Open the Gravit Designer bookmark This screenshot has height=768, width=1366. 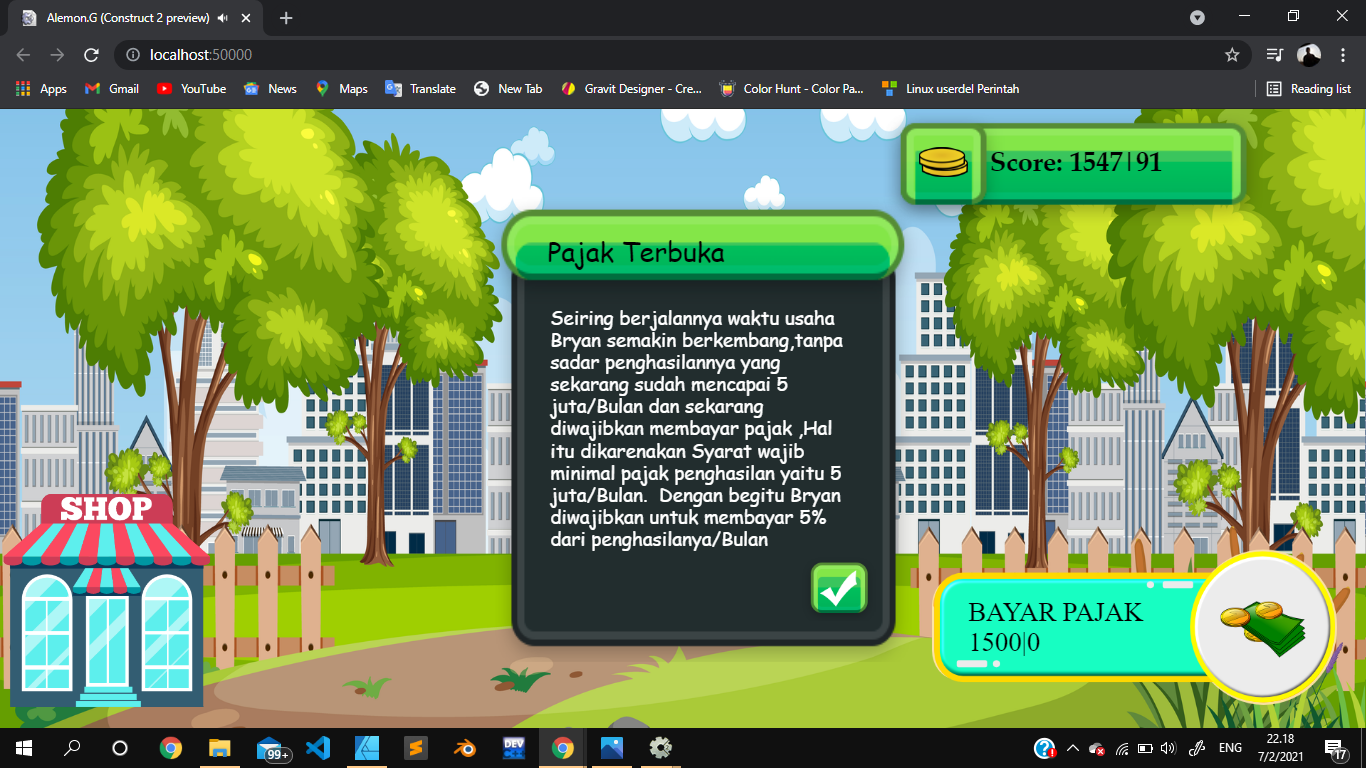(x=631, y=89)
